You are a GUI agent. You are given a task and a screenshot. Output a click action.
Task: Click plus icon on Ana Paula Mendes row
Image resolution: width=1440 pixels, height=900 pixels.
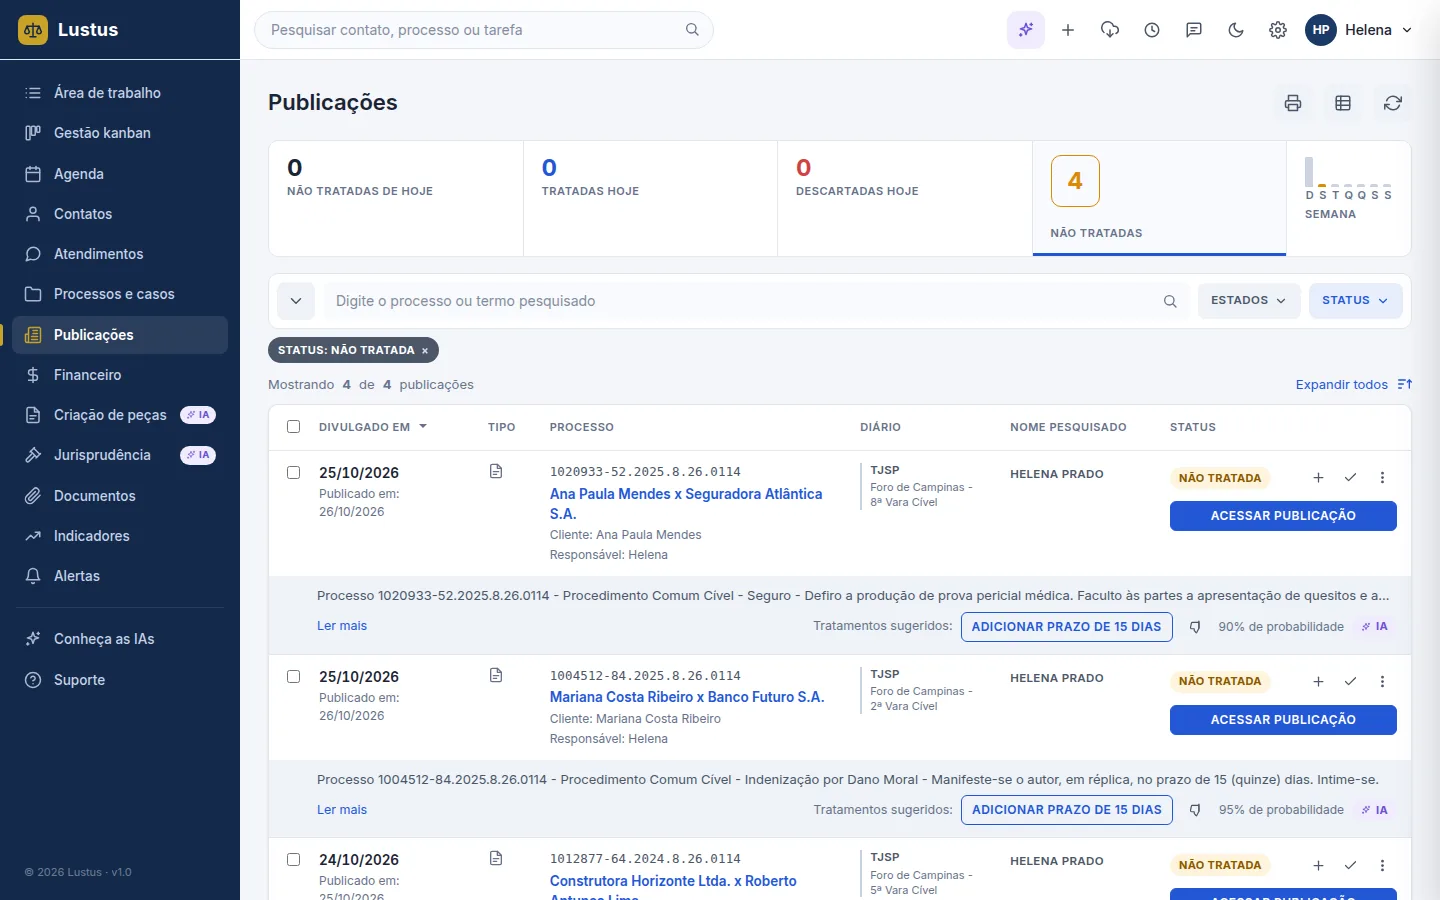tap(1318, 478)
